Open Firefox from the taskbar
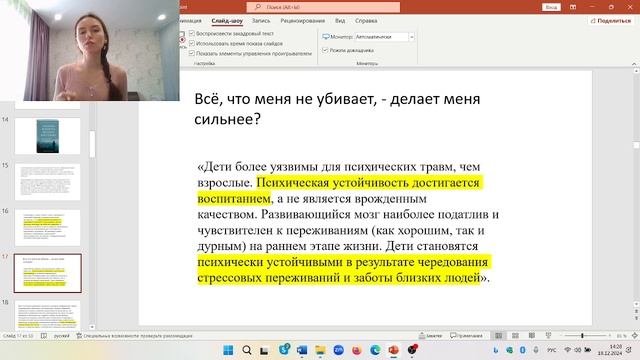 (357, 350)
